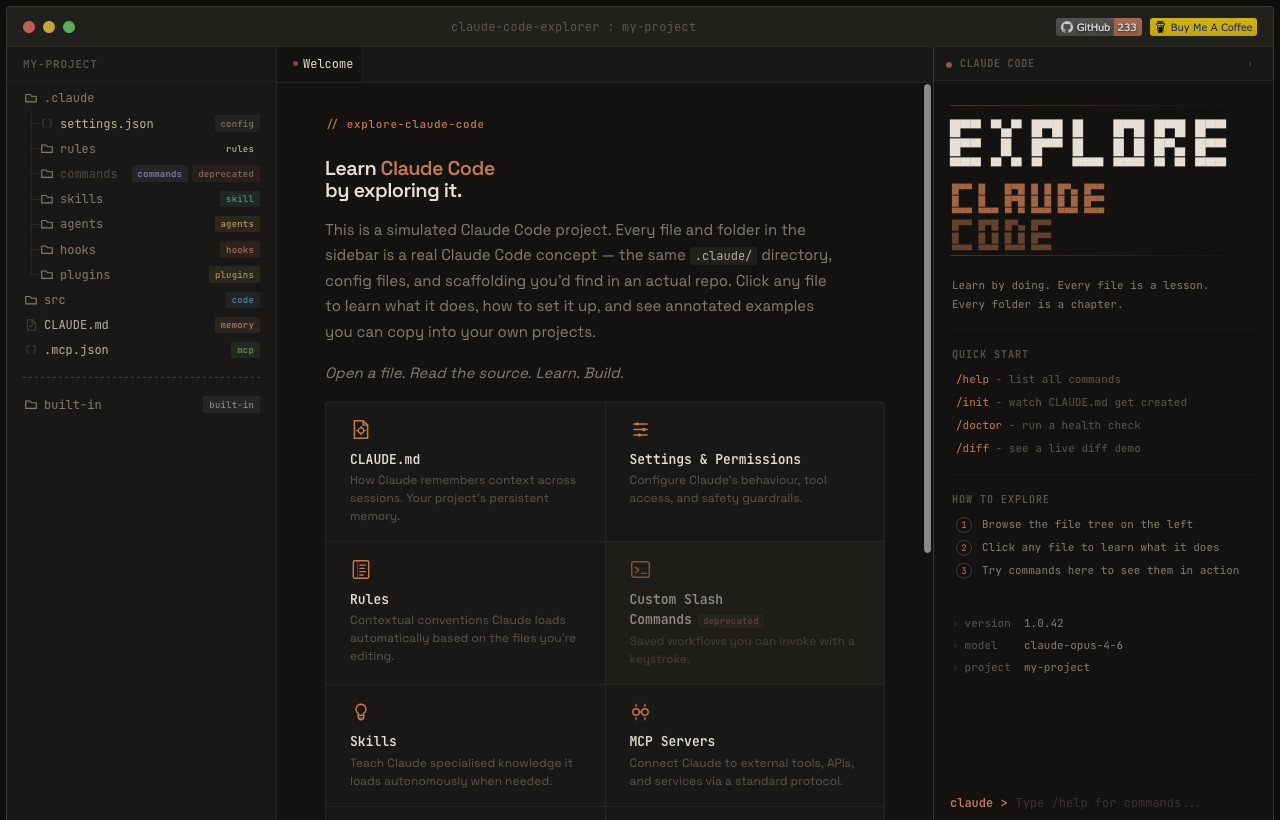Click the Skills lightbulb icon
The image size is (1280, 820).
[361, 711]
